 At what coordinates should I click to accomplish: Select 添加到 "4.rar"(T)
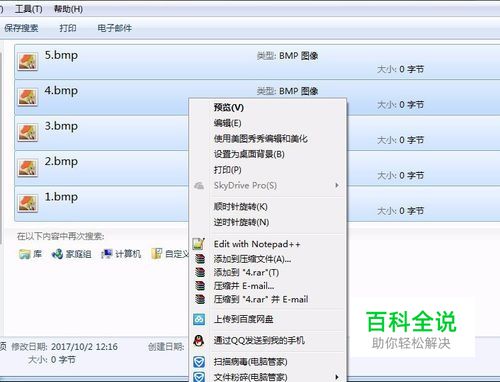246,272
